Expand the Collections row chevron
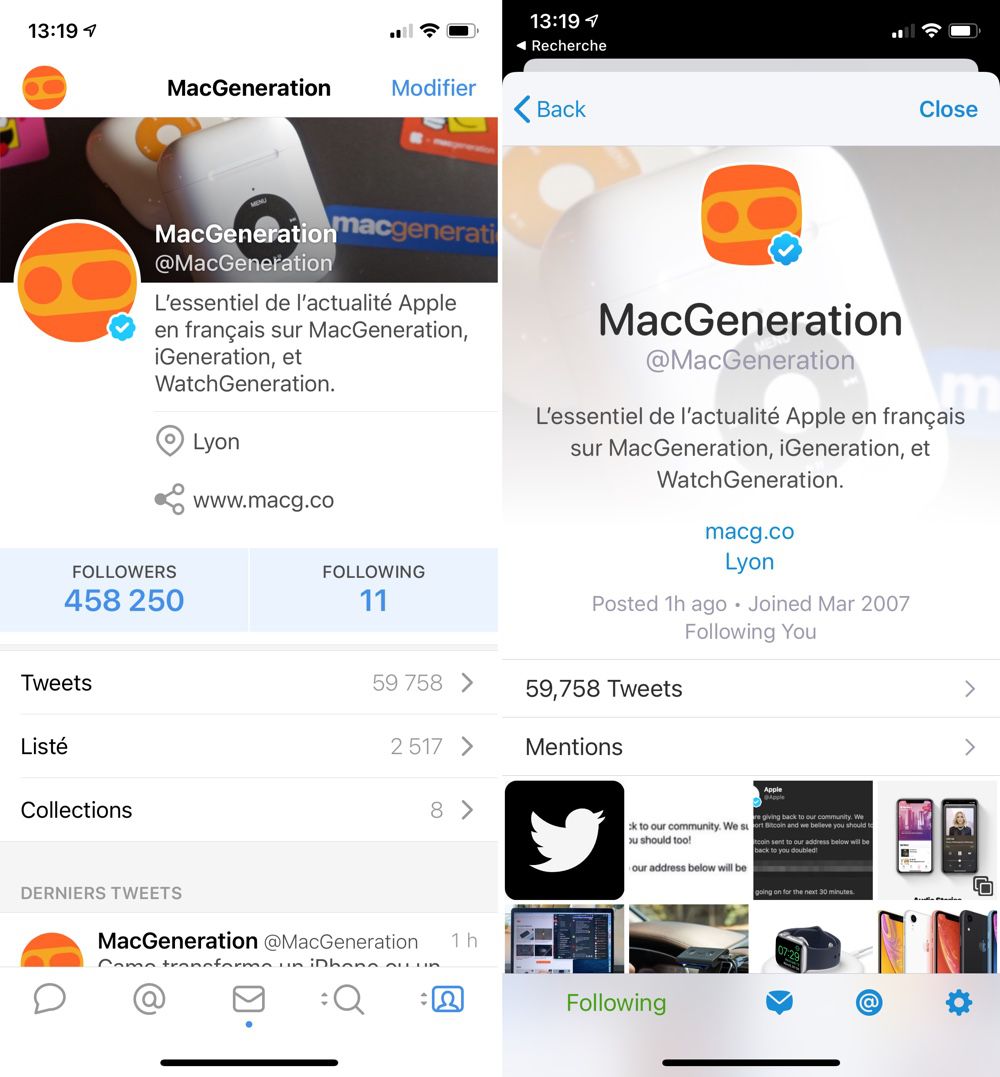 pos(467,810)
